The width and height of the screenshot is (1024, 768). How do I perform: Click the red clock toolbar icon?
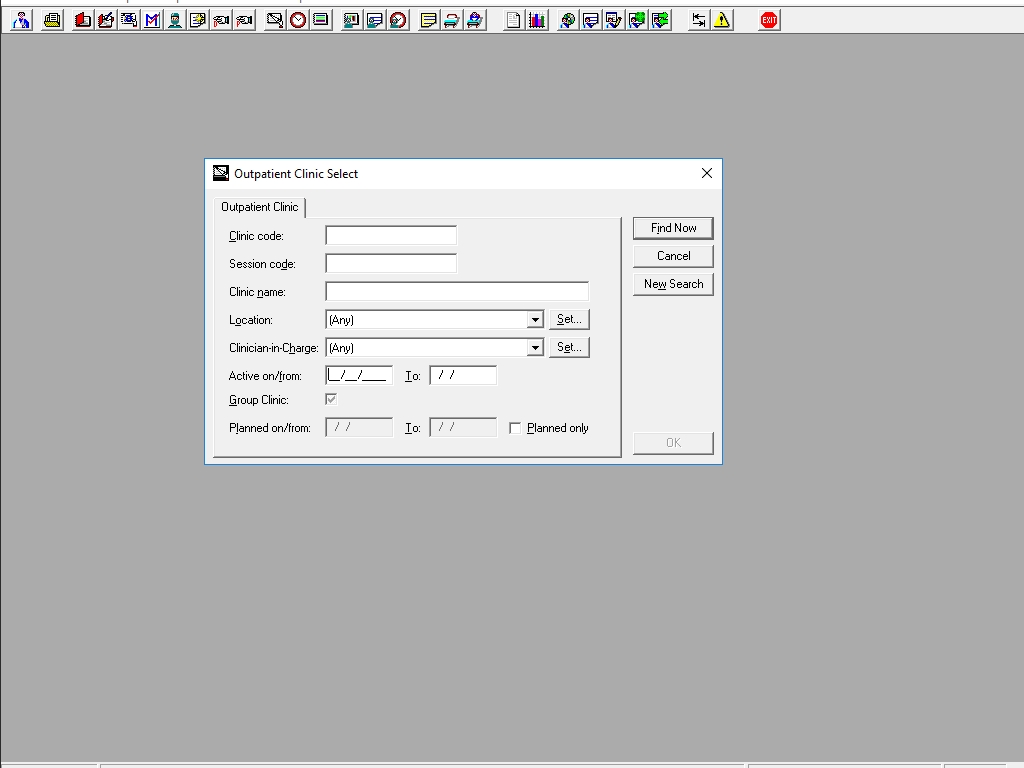point(298,20)
